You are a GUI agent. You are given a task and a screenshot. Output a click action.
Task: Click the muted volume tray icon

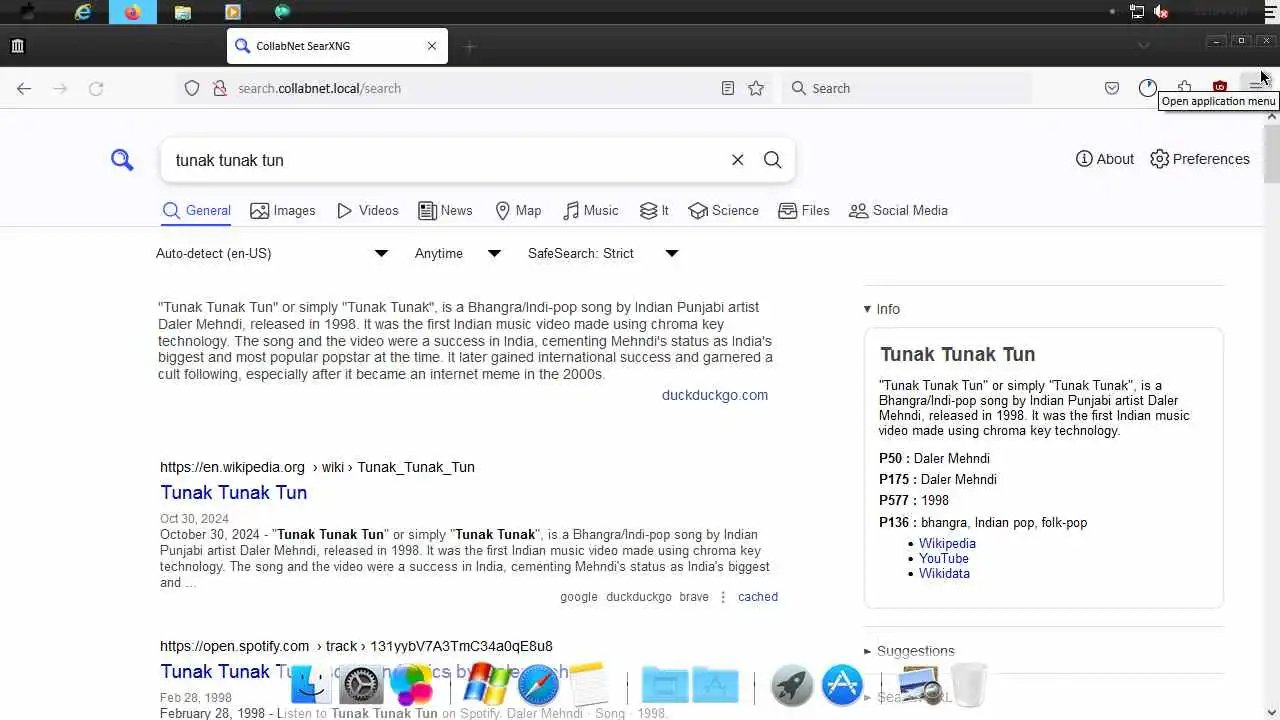tap(1161, 12)
